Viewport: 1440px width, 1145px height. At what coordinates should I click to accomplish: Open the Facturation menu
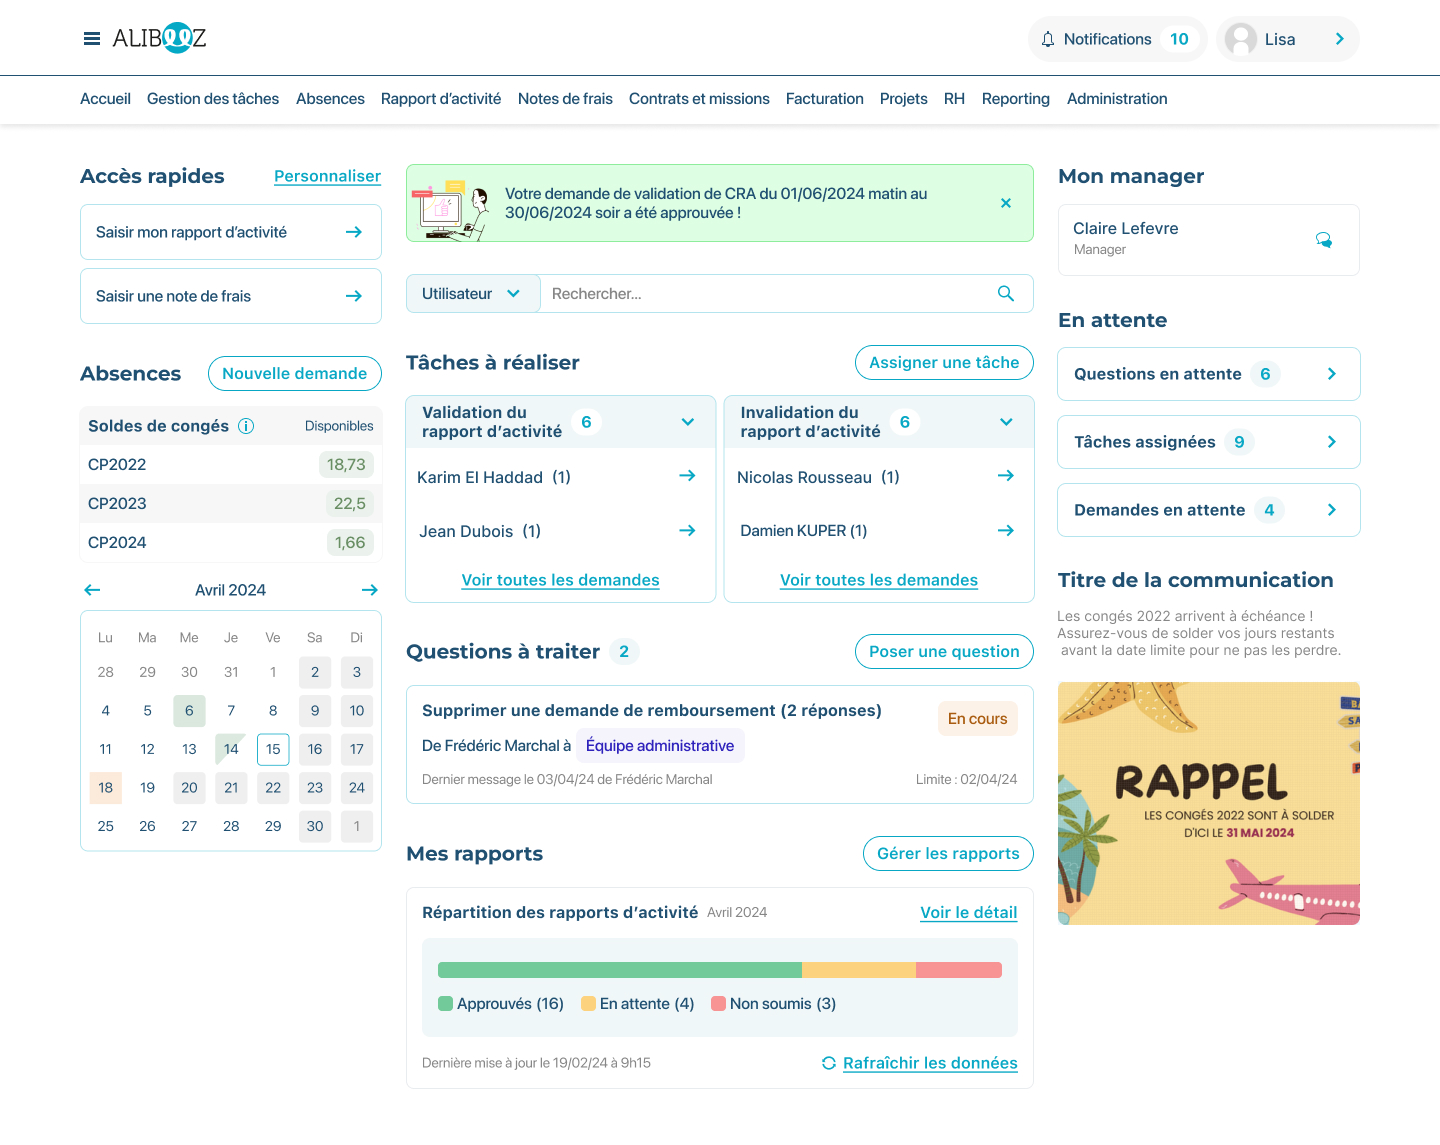coord(825,99)
